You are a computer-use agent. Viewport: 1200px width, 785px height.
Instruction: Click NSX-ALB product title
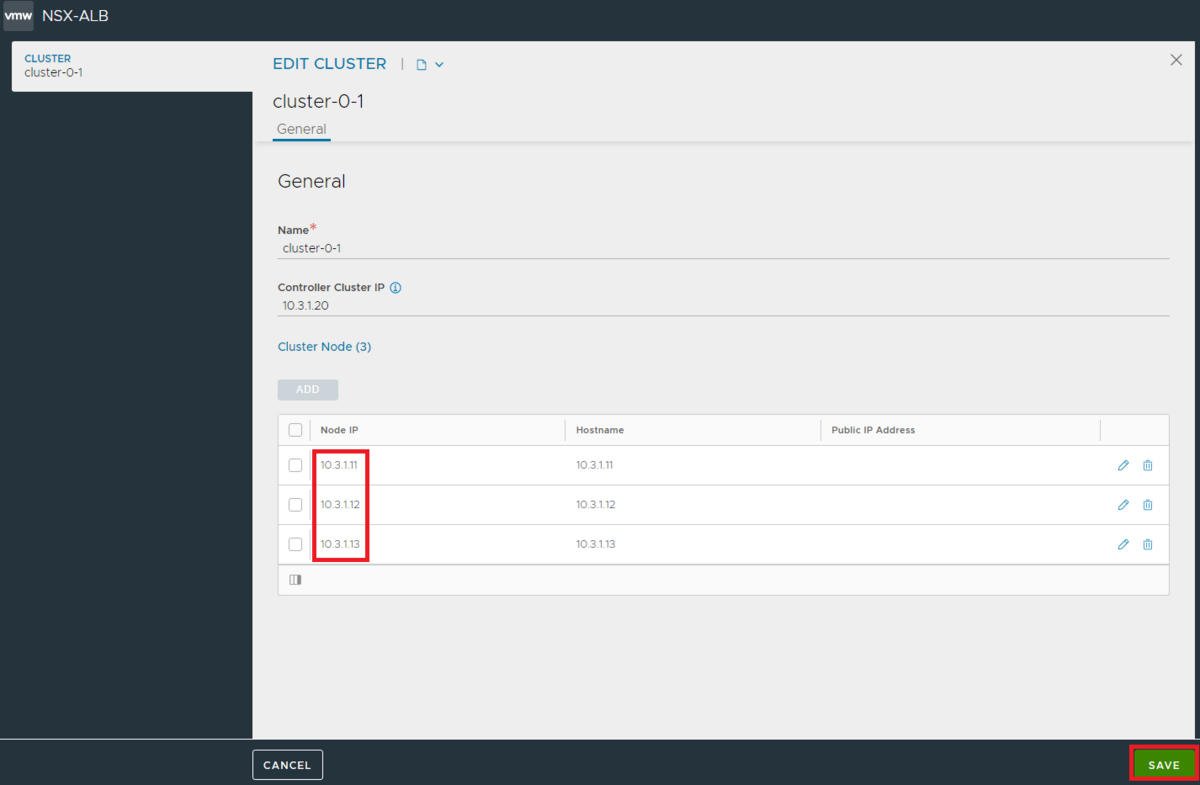click(x=75, y=16)
